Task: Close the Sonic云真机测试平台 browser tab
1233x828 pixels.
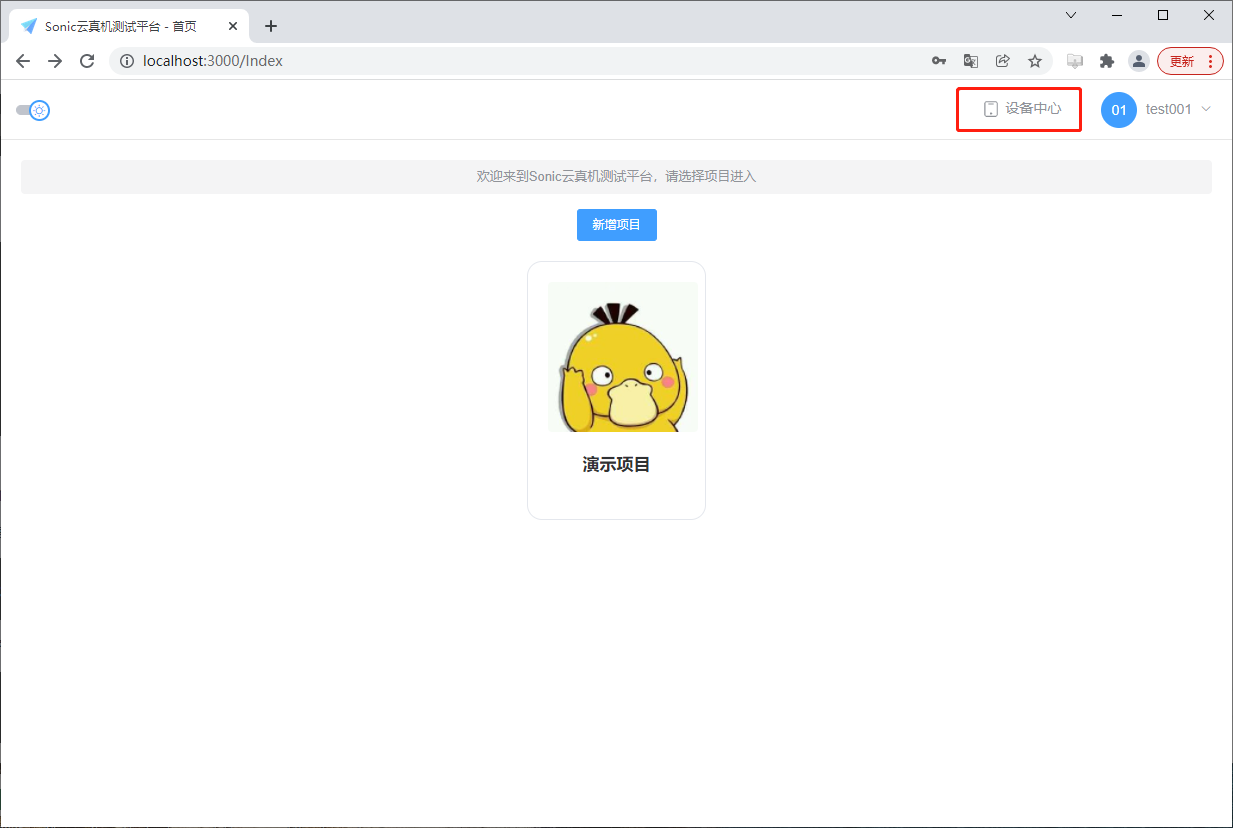Action: coord(233,26)
